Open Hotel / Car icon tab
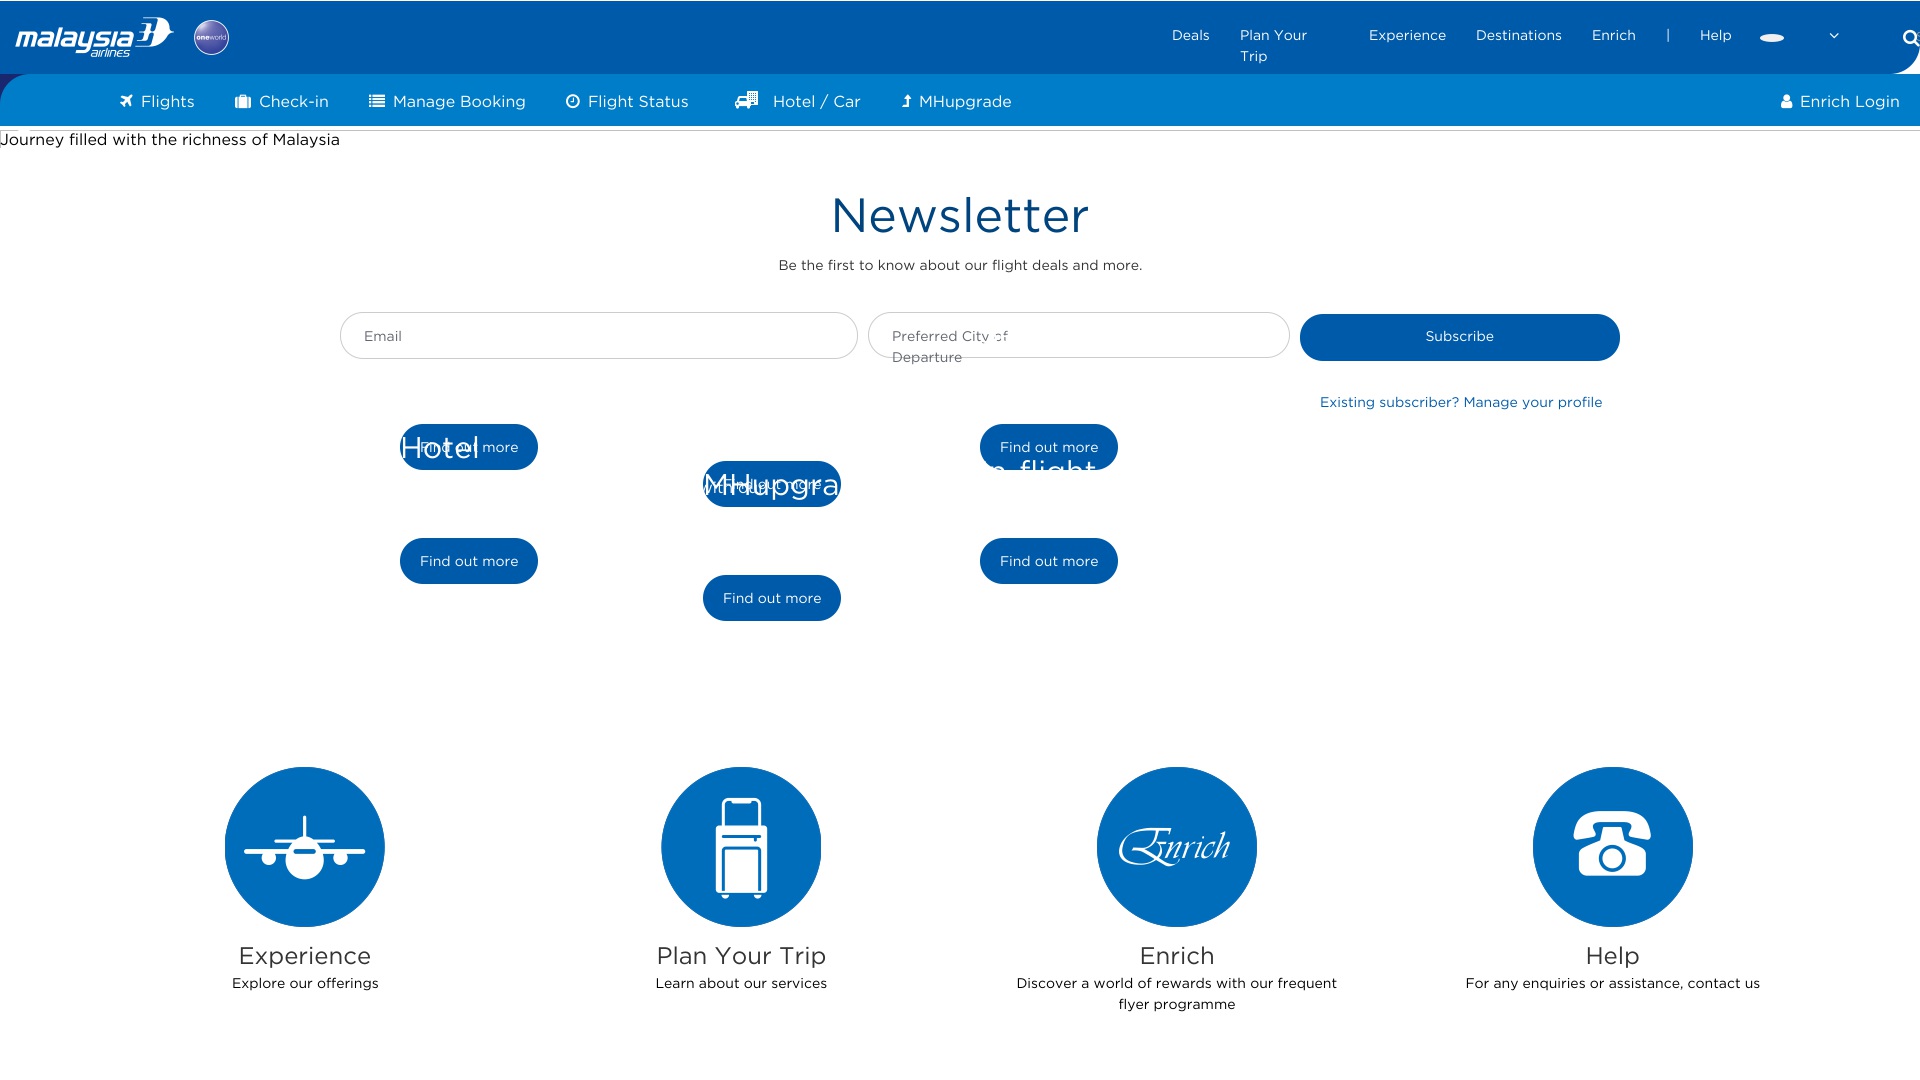Screen dimensions: 1920x1080 797,101
